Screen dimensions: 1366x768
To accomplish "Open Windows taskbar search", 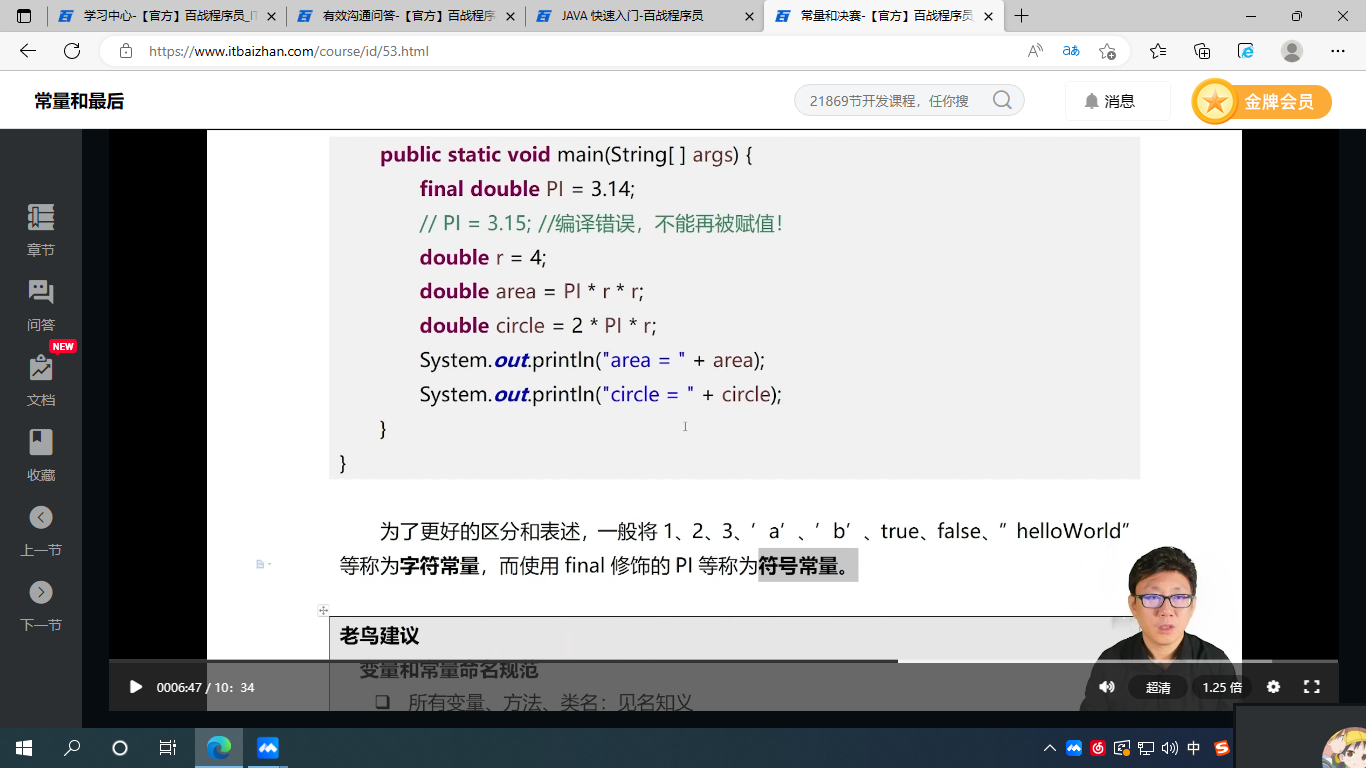I will pyautogui.click(x=72, y=747).
